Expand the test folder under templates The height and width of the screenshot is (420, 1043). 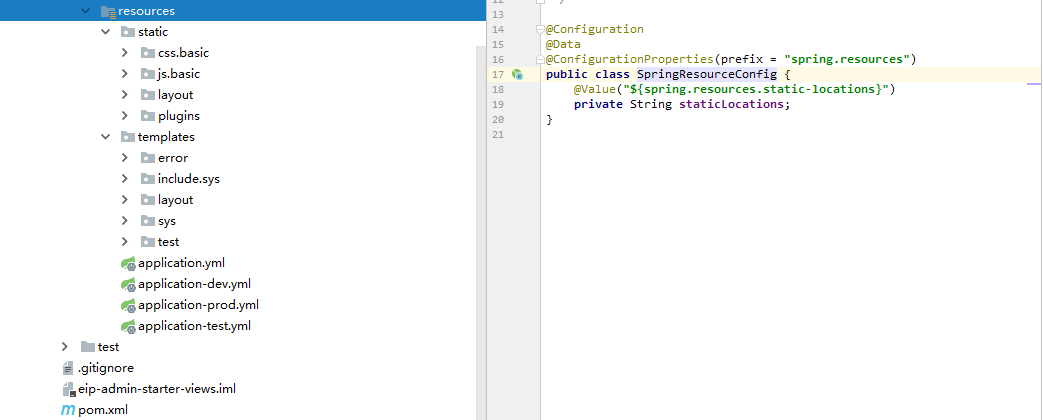pos(125,242)
